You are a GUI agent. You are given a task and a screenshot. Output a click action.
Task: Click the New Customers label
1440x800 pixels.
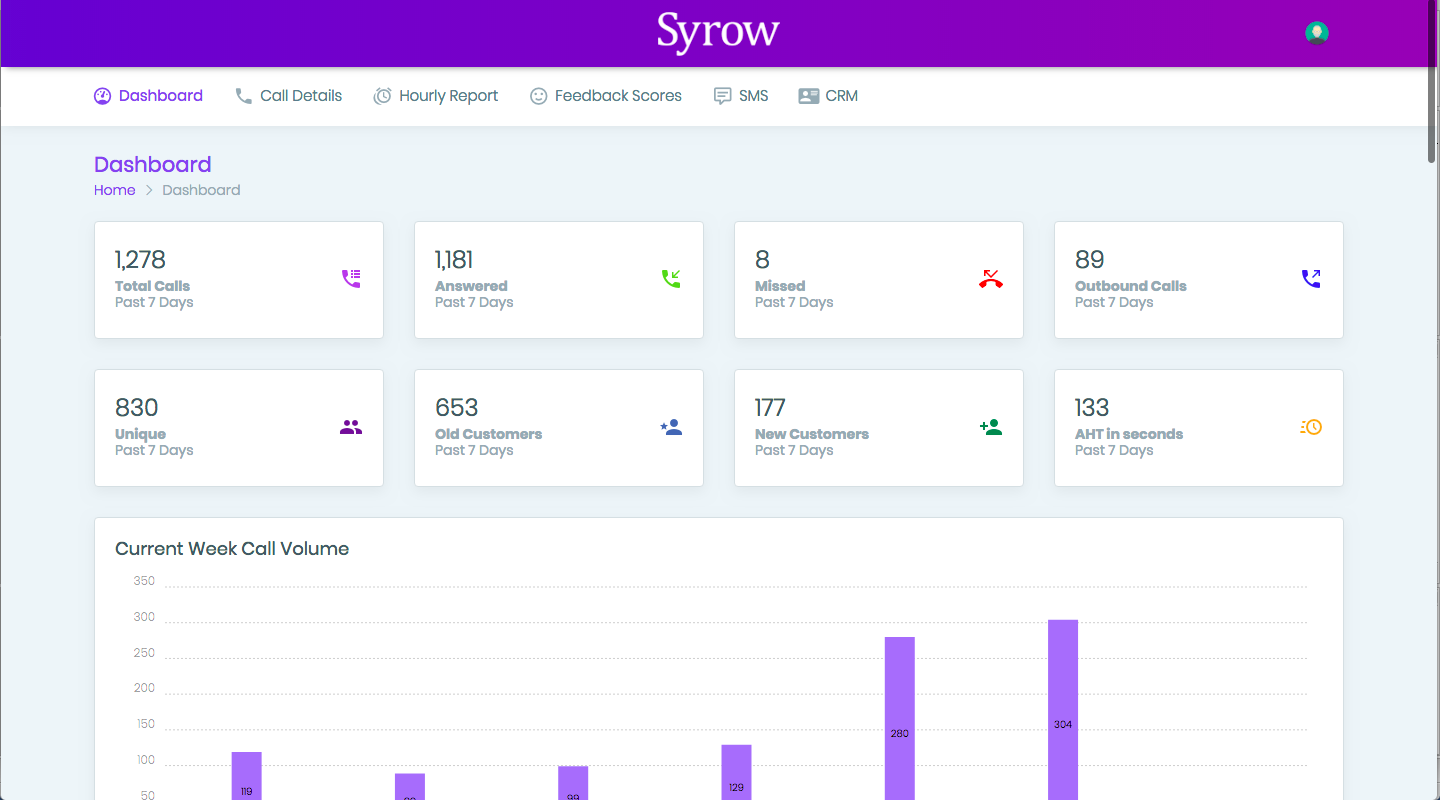coord(812,434)
